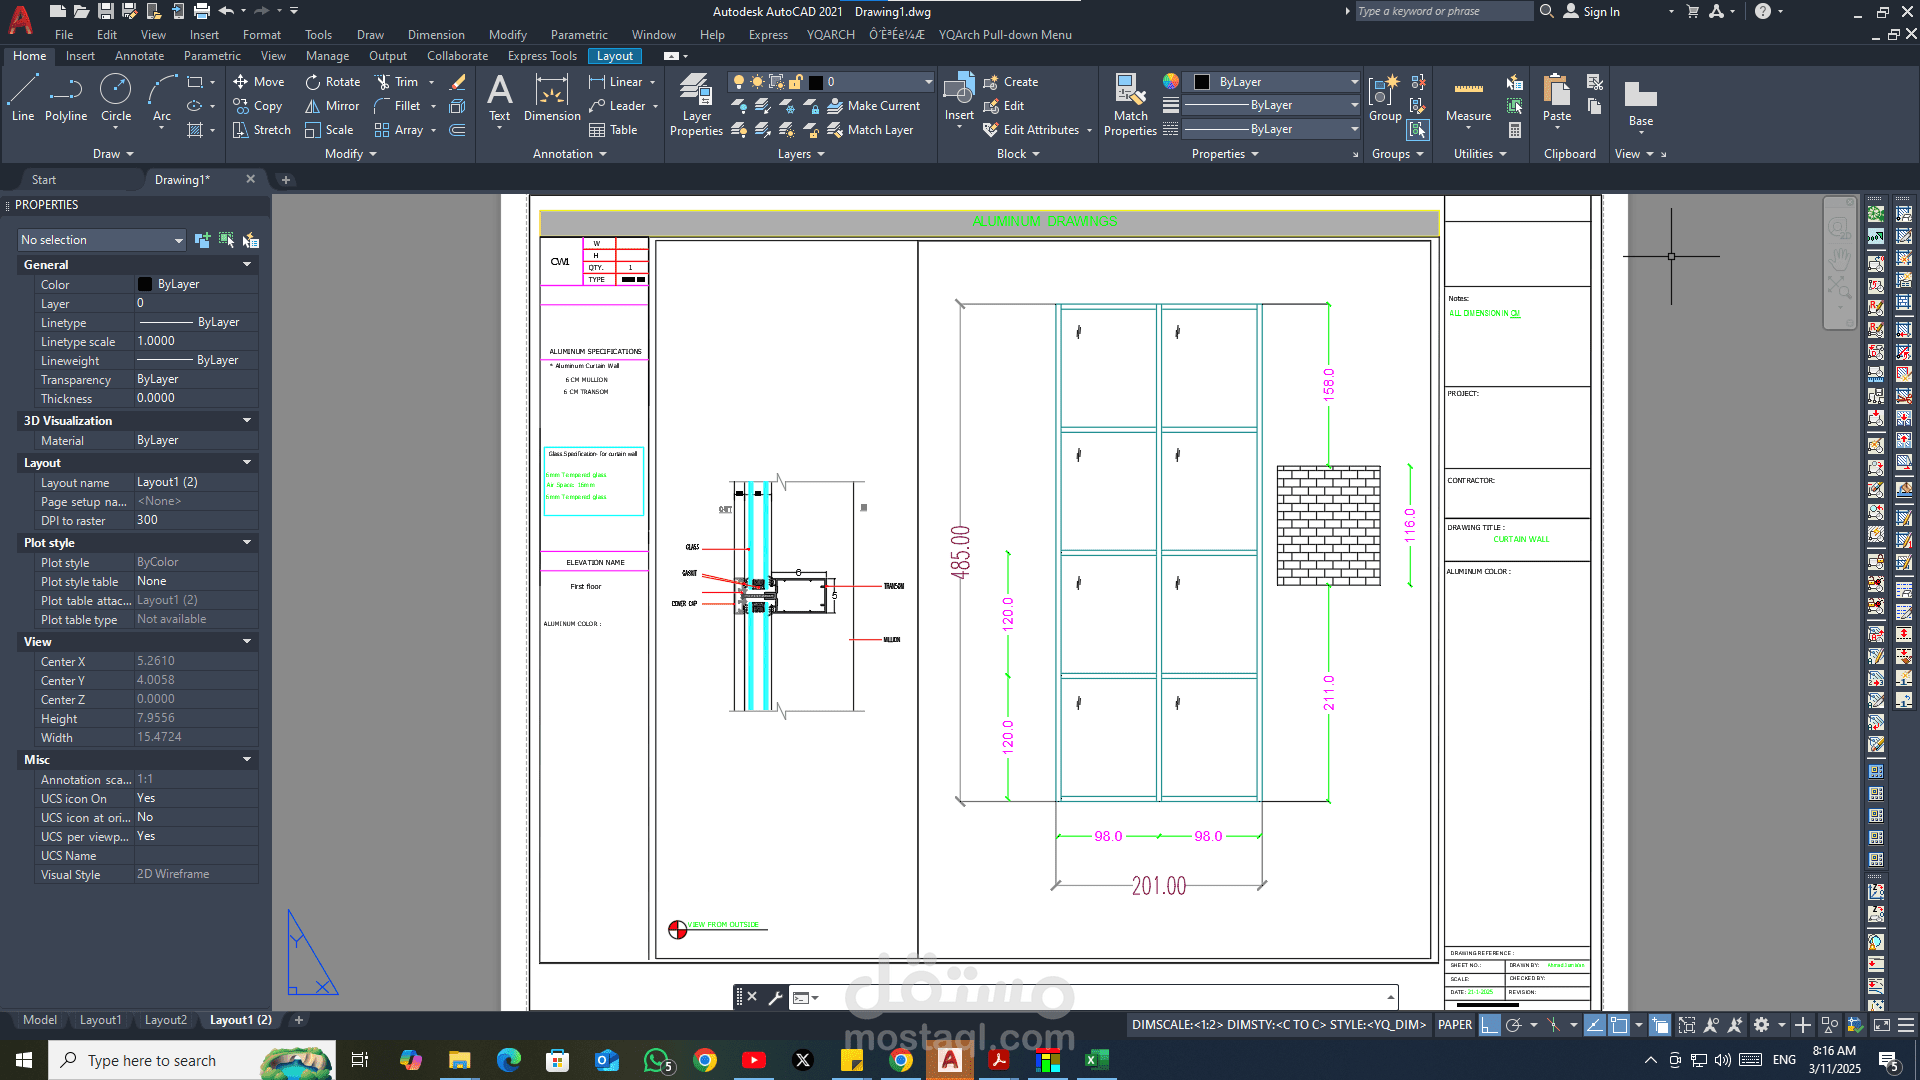Image resolution: width=1920 pixels, height=1080 pixels.
Task: Click the ByLayer object color swatch
Action: click(1202, 82)
